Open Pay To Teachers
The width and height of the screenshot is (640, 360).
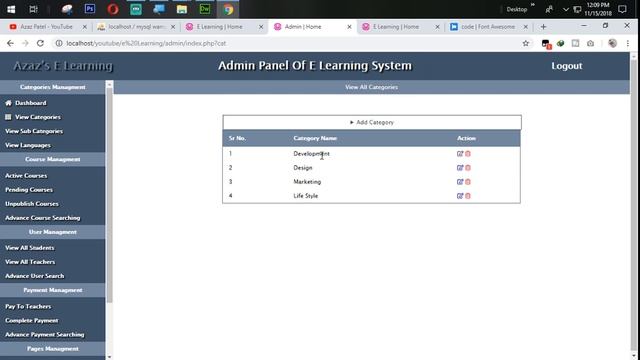[28, 307]
